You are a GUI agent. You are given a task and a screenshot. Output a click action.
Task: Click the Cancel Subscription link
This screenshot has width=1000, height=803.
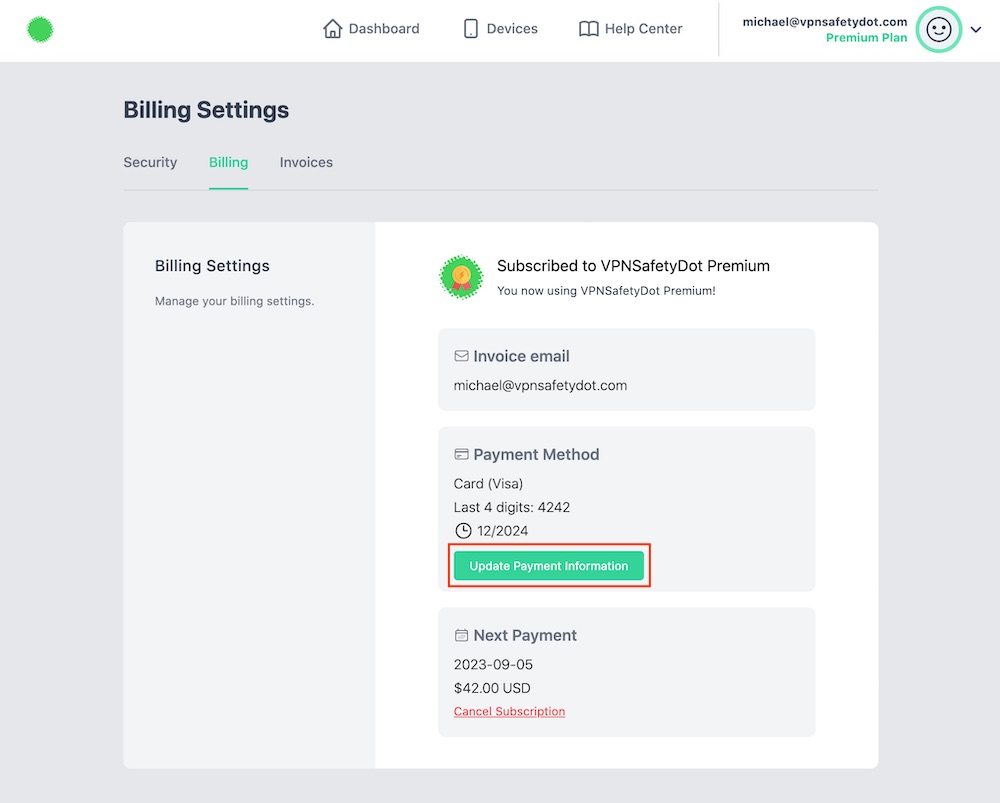coord(510,711)
